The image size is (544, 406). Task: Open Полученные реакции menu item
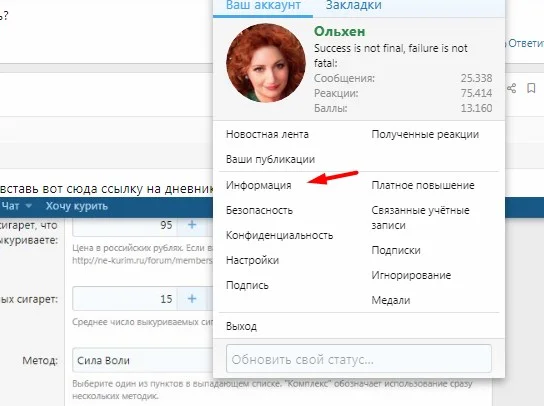click(425, 134)
